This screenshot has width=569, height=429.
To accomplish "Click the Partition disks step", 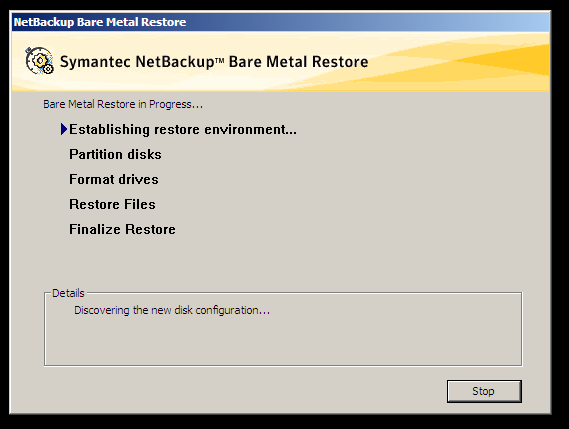I will [x=115, y=155].
